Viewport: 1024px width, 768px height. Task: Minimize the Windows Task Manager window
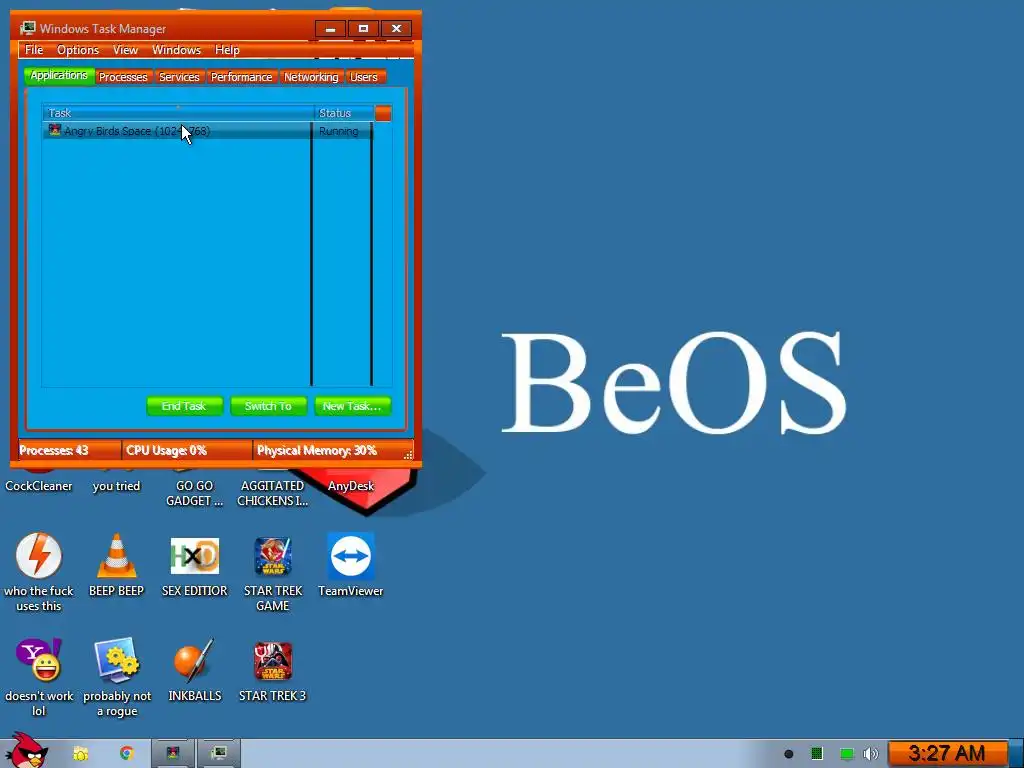point(330,29)
